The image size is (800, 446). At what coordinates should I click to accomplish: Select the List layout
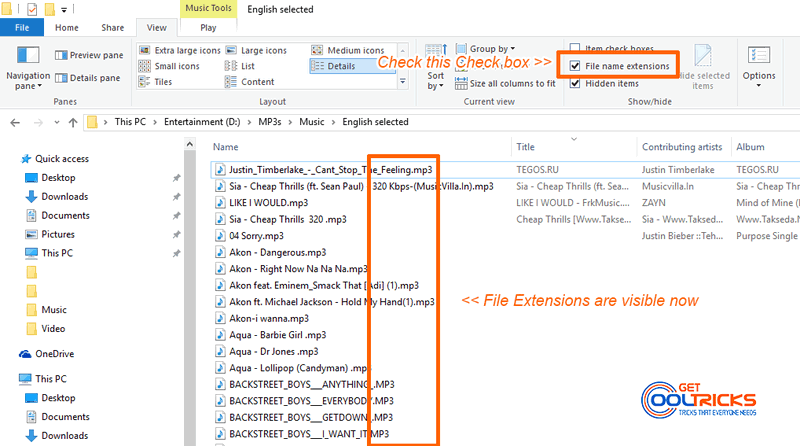(239, 66)
